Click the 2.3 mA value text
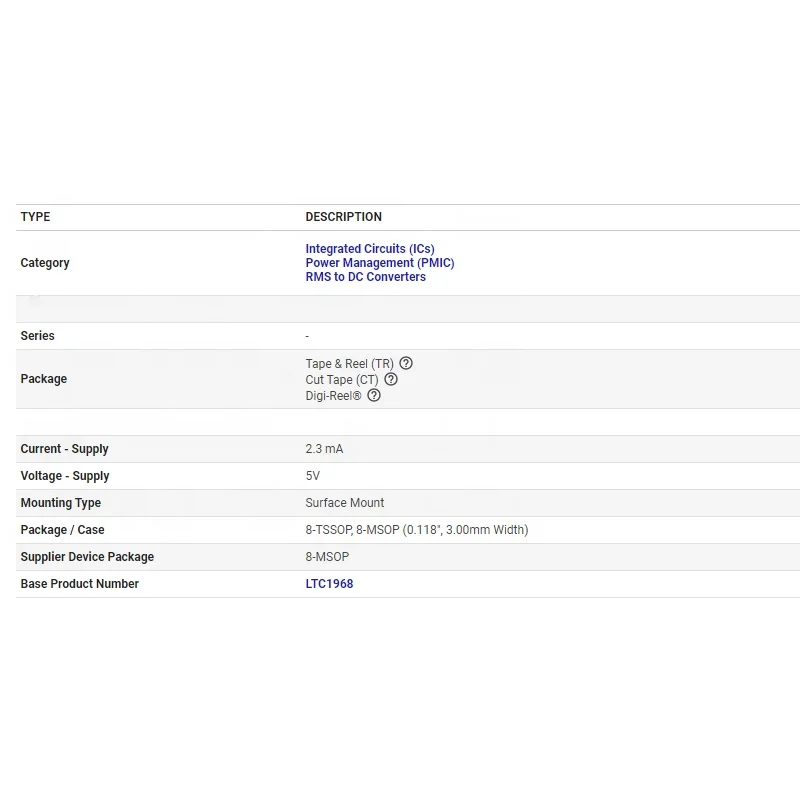 point(324,449)
